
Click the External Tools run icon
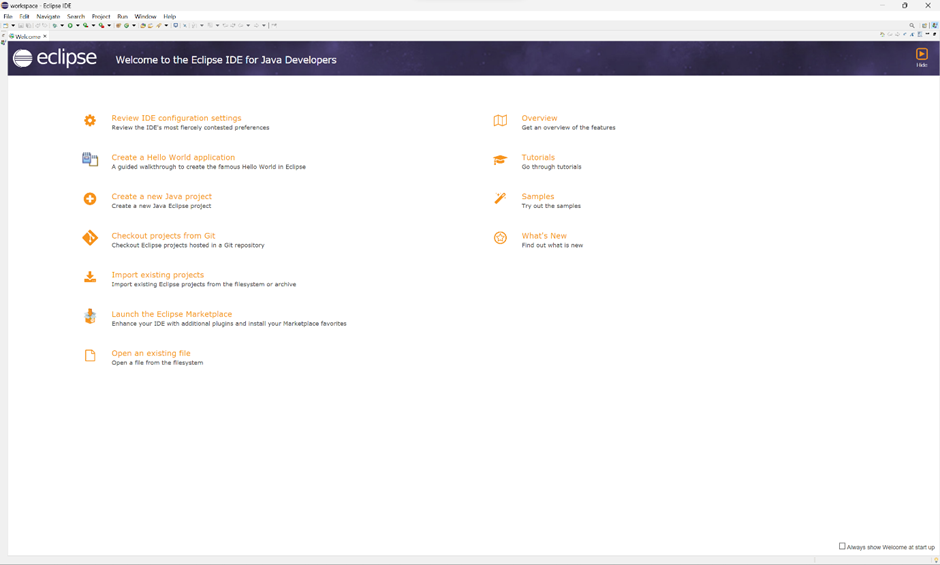[101, 25]
